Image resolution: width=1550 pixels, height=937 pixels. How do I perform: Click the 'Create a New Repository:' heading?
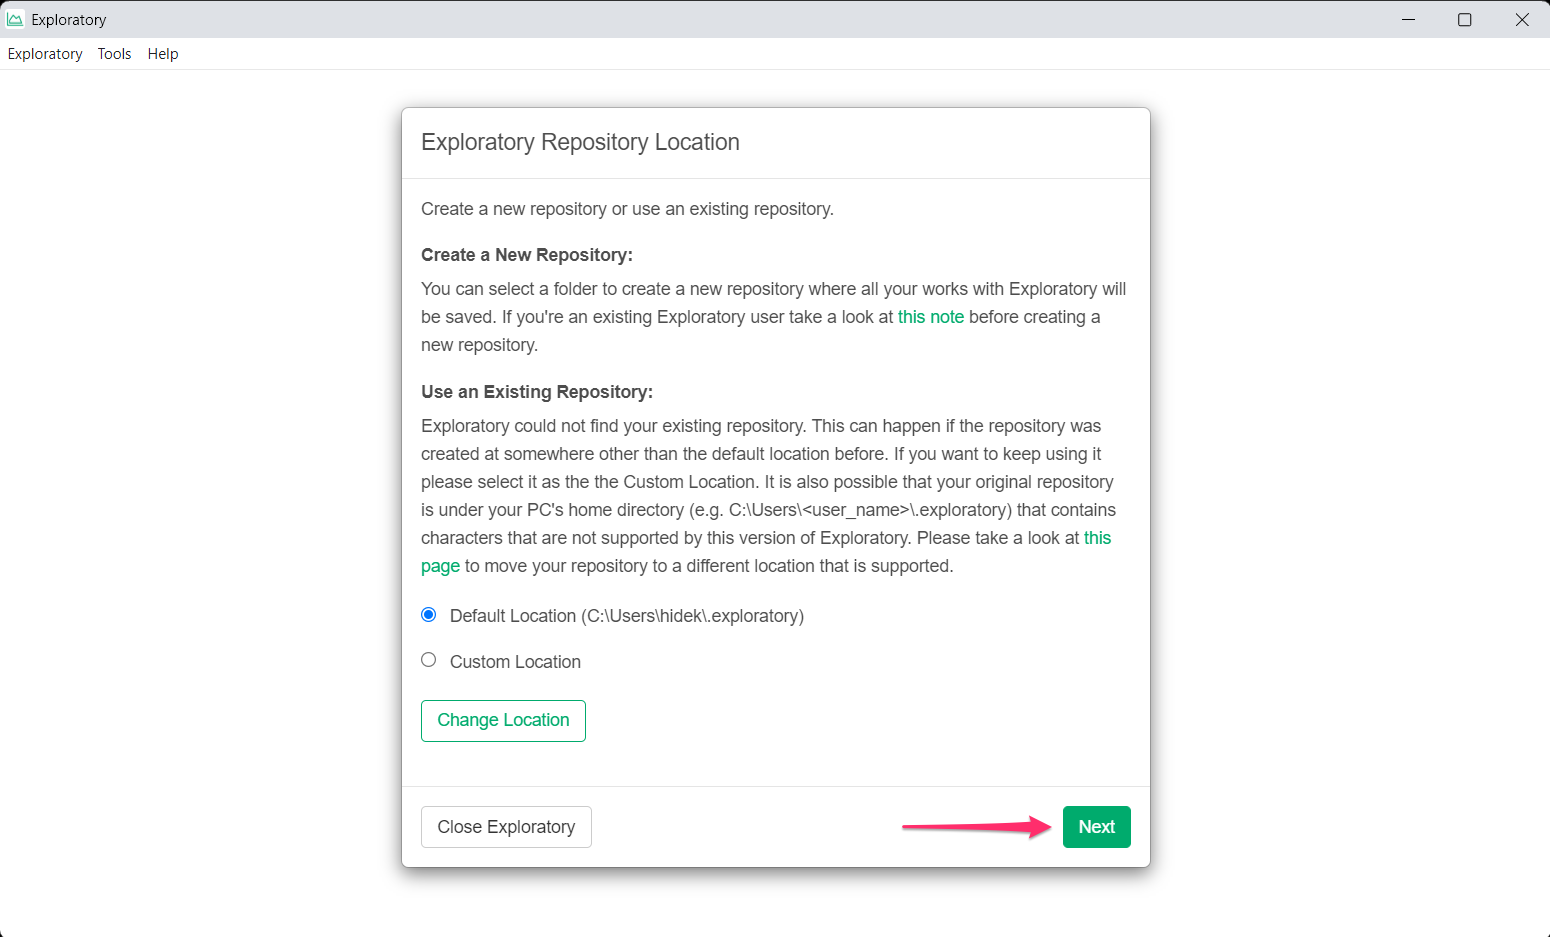(x=527, y=255)
